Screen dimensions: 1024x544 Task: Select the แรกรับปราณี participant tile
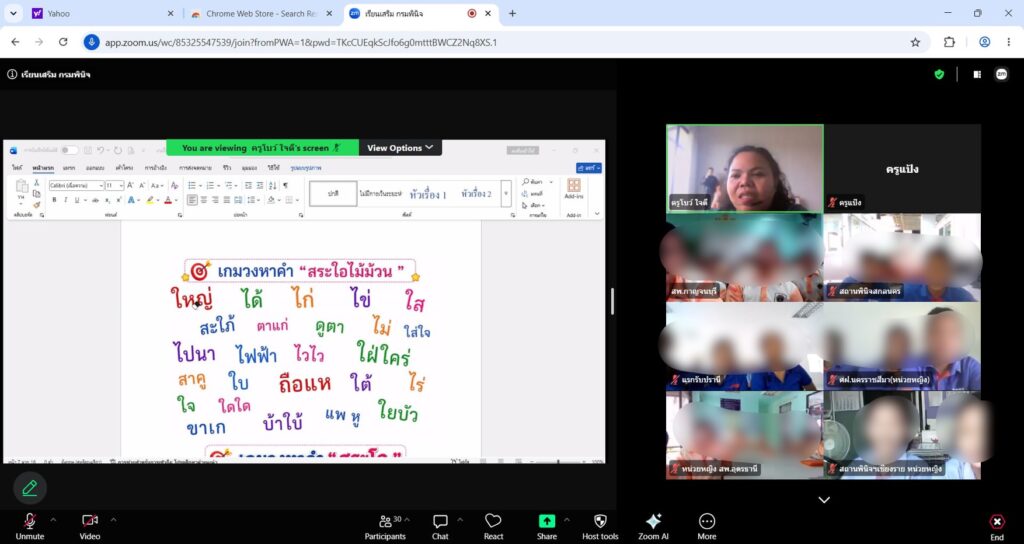(744, 346)
